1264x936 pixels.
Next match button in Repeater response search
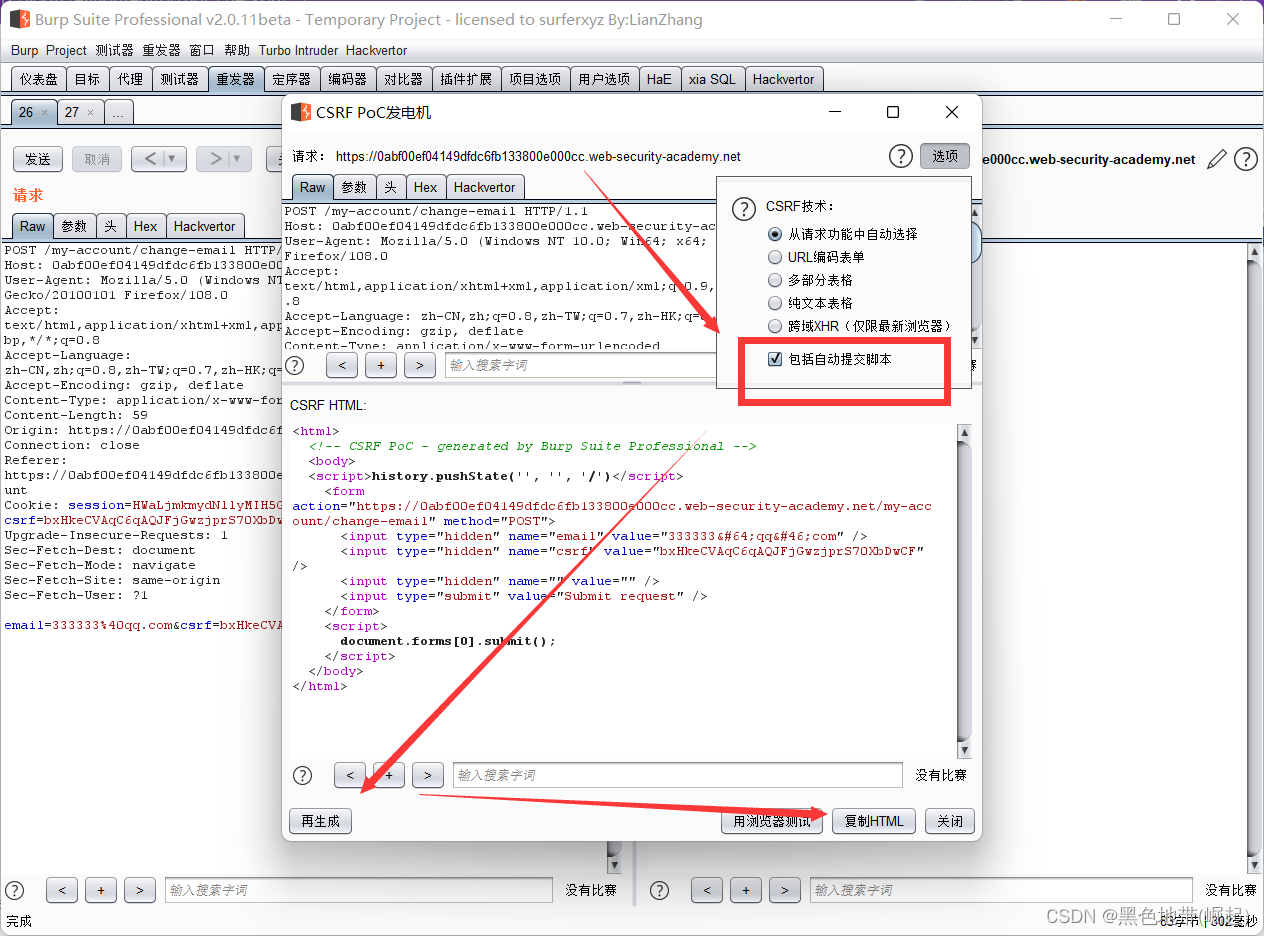click(x=784, y=890)
